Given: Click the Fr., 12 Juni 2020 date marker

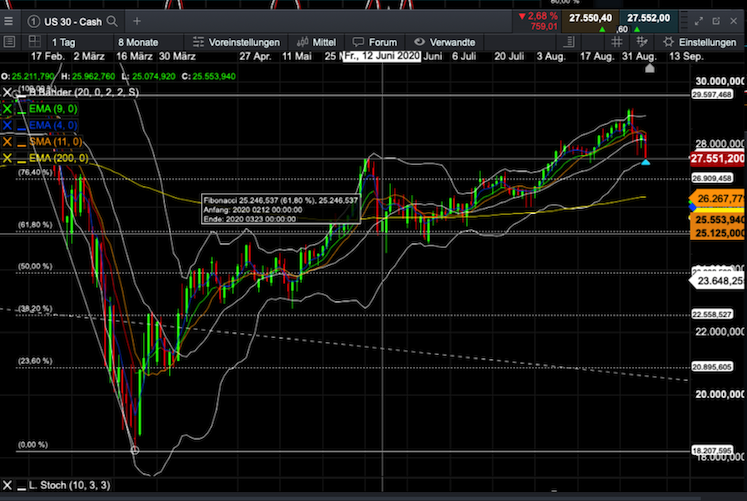Looking at the screenshot, I should click(x=382, y=56).
